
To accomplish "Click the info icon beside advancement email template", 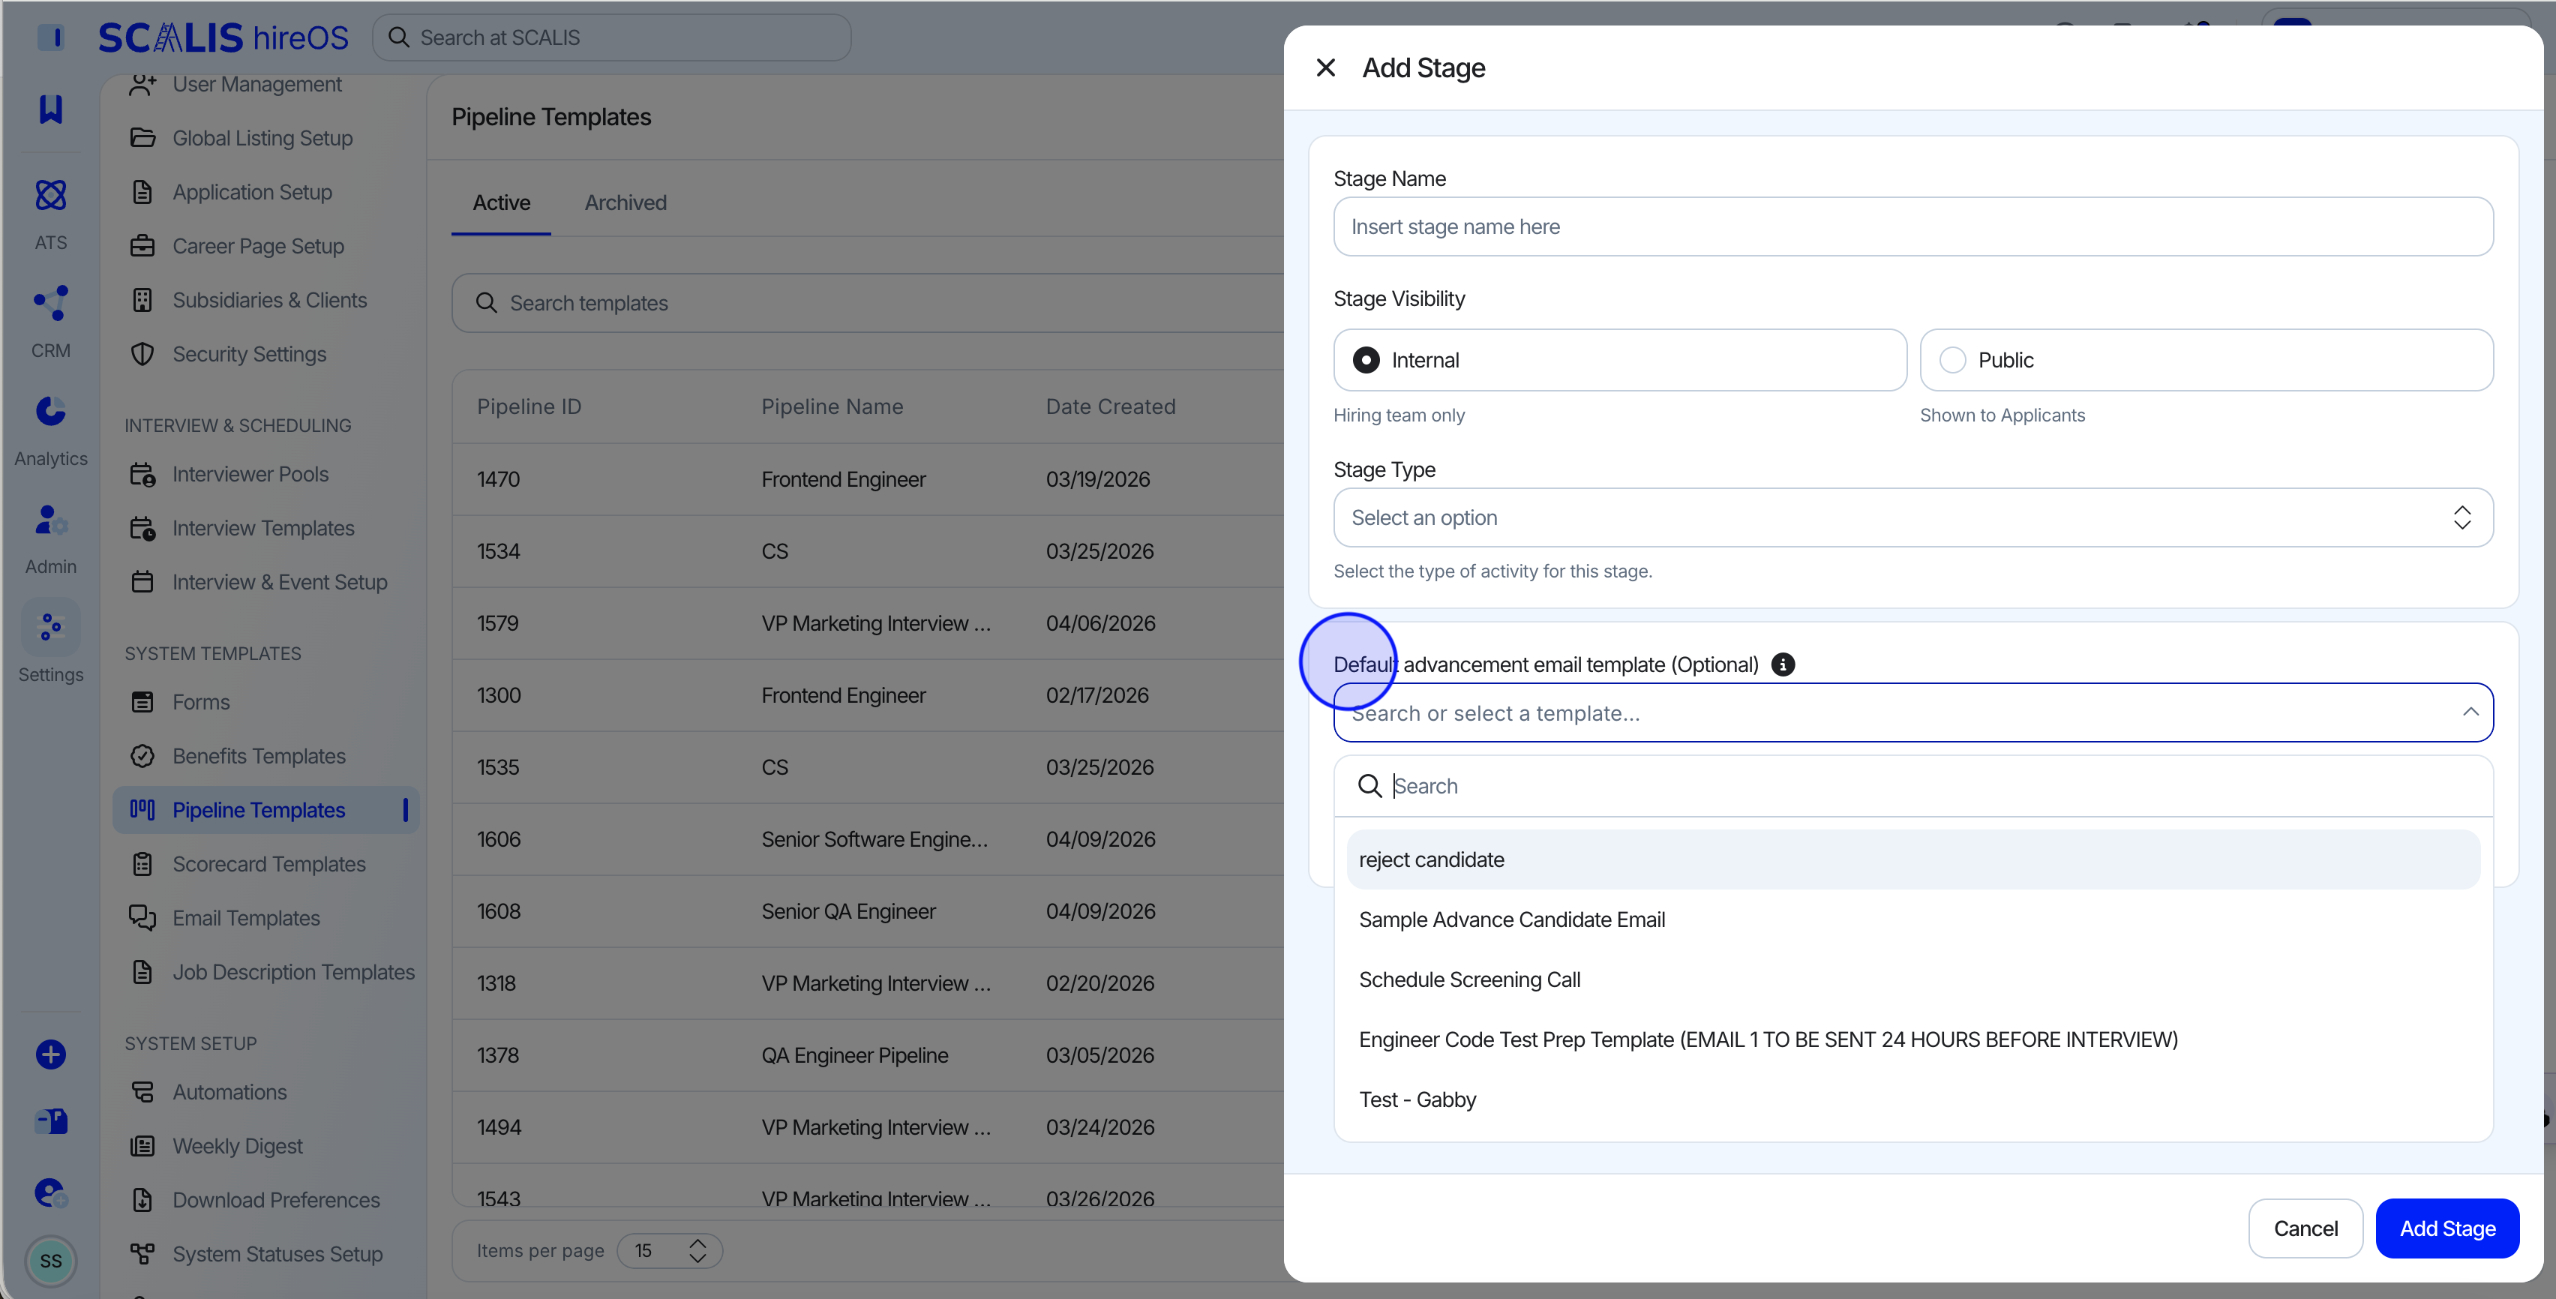I will (1783, 664).
